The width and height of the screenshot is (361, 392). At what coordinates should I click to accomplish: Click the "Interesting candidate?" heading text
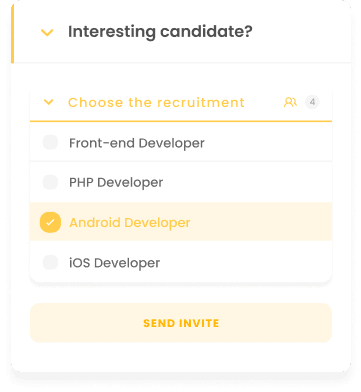tap(160, 32)
